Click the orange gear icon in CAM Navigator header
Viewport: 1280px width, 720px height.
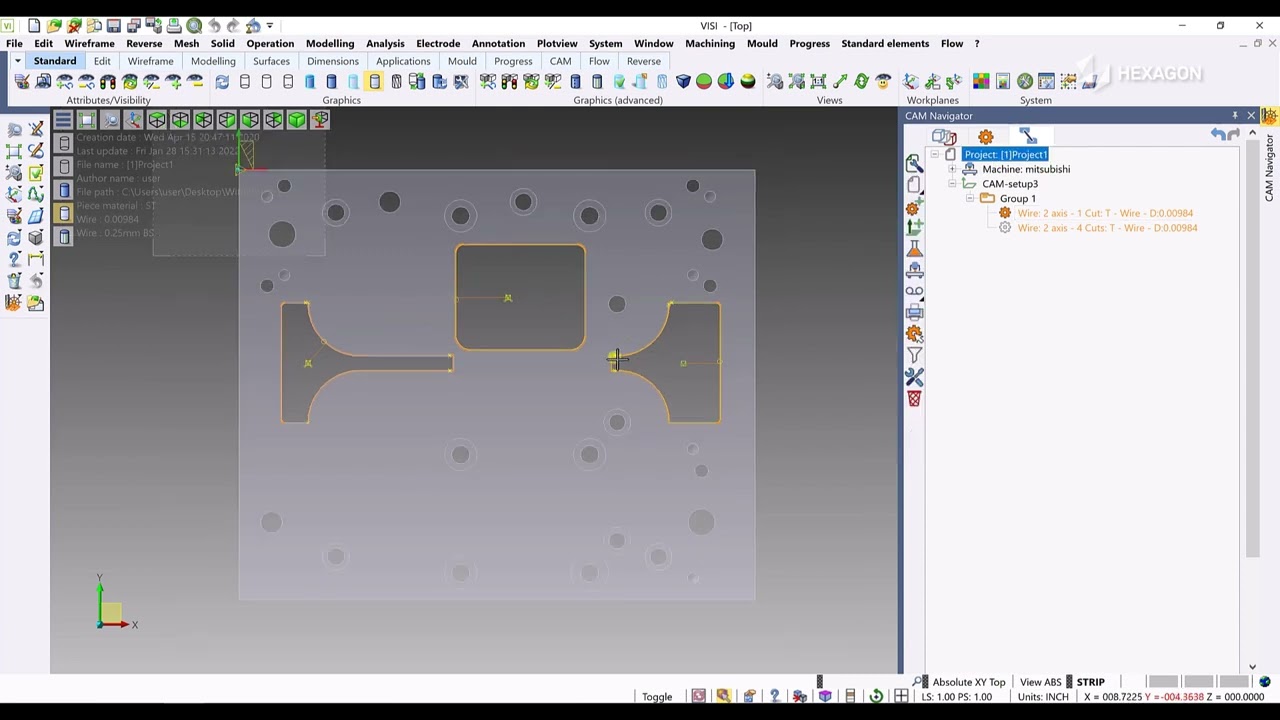click(986, 136)
